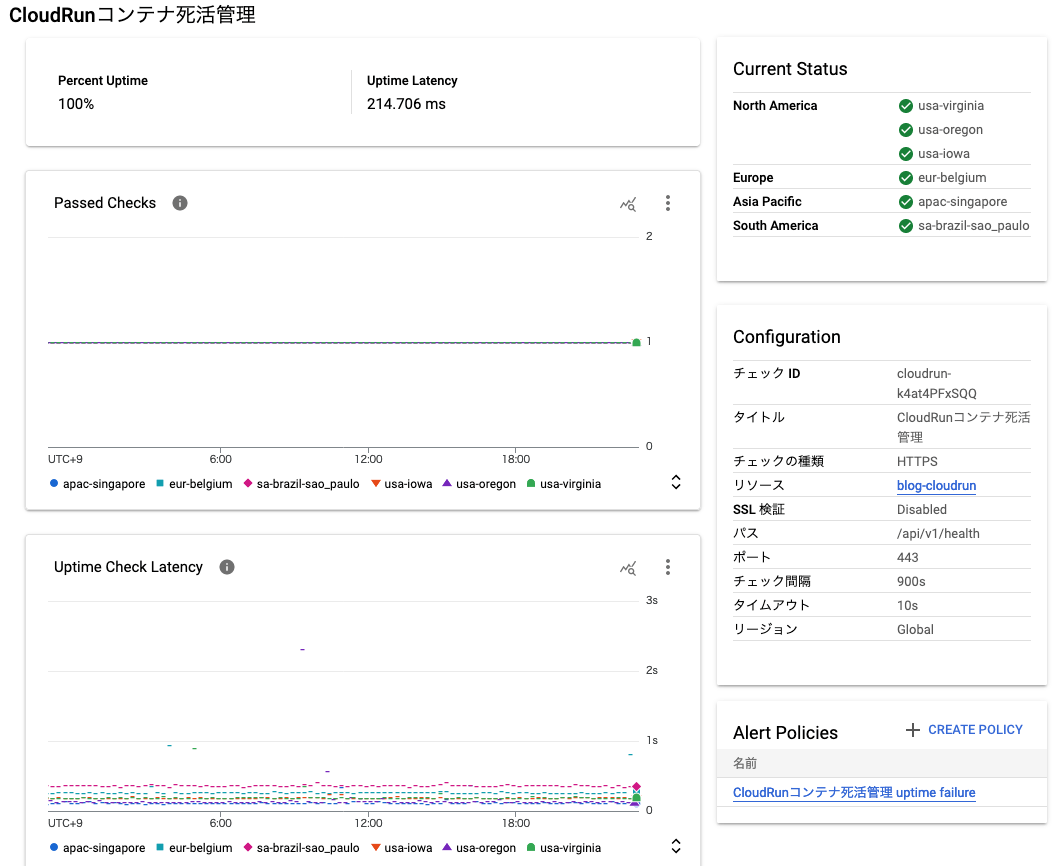The width and height of the screenshot is (1057, 866).
Task: Toggle usa-iowa in Passed Checks legend
Action: click(x=402, y=484)
